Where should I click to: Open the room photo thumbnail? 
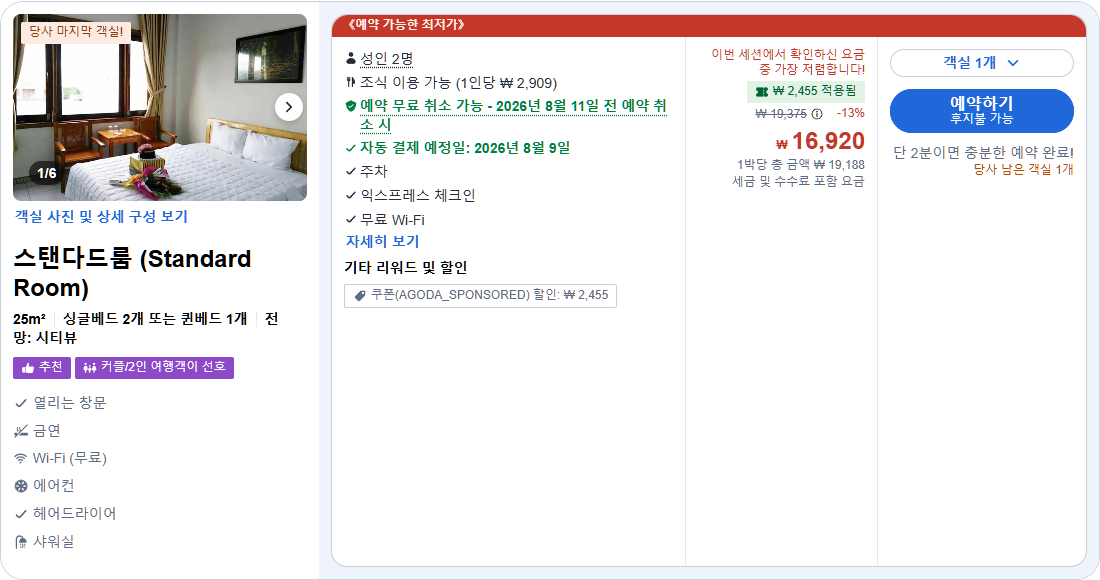pyautogui.click(x=160, y=107)
